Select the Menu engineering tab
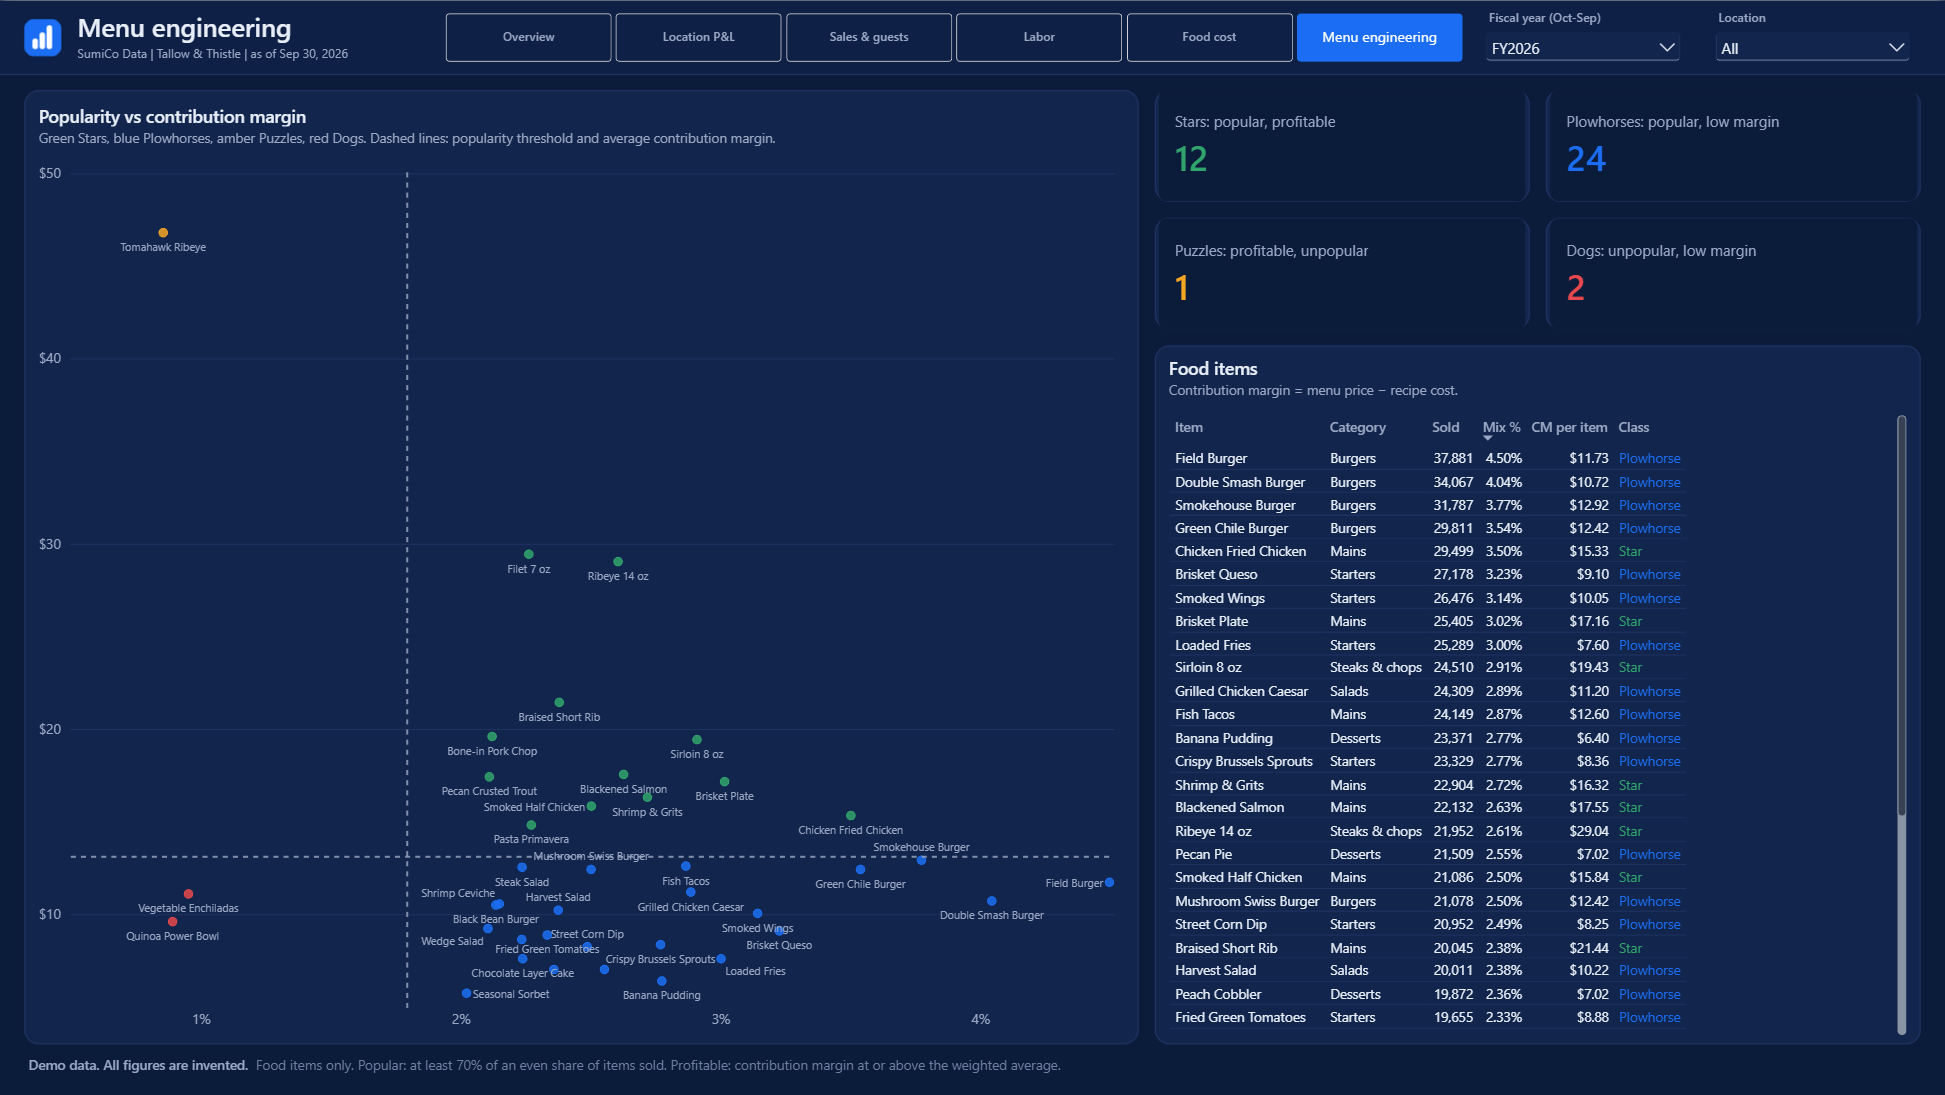The image size is (1945, 1095). (x=1379, y=37)
